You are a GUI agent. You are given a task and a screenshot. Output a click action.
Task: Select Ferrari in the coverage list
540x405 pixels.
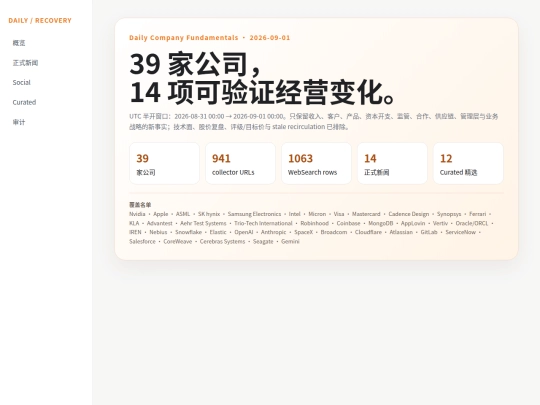pos(477,214)
